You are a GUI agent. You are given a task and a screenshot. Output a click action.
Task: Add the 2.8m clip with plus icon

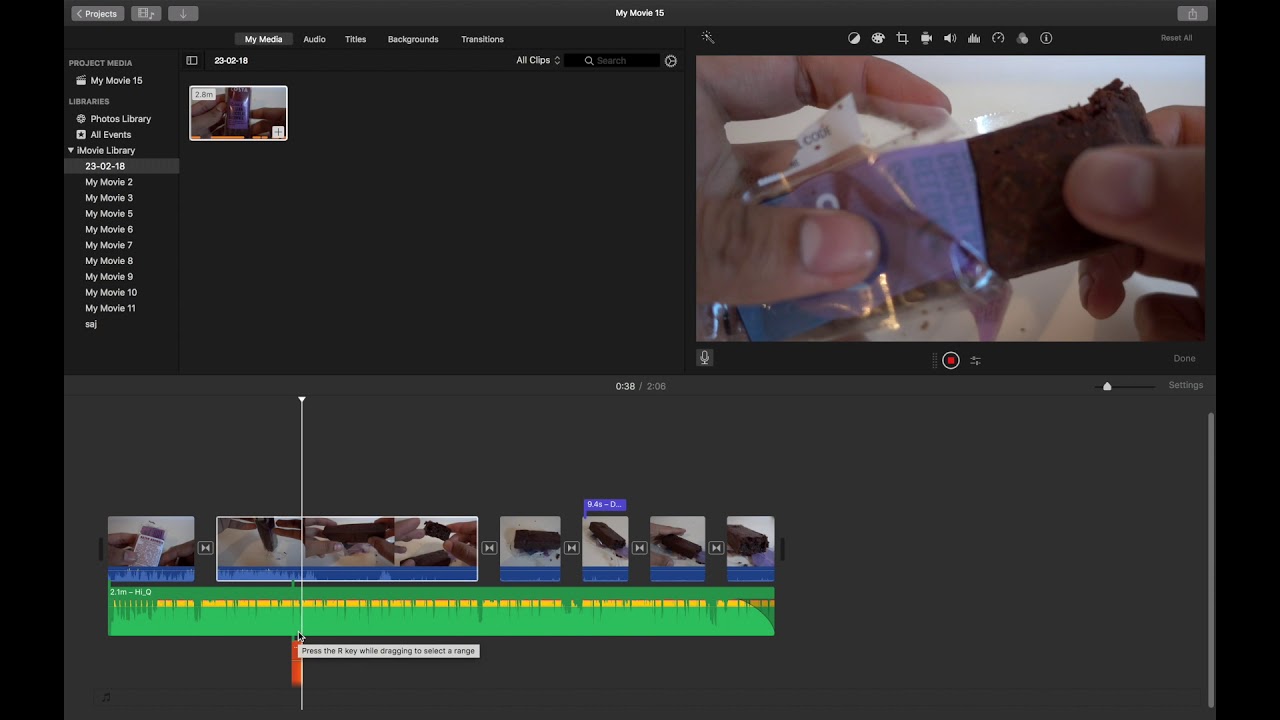point(278,132)
